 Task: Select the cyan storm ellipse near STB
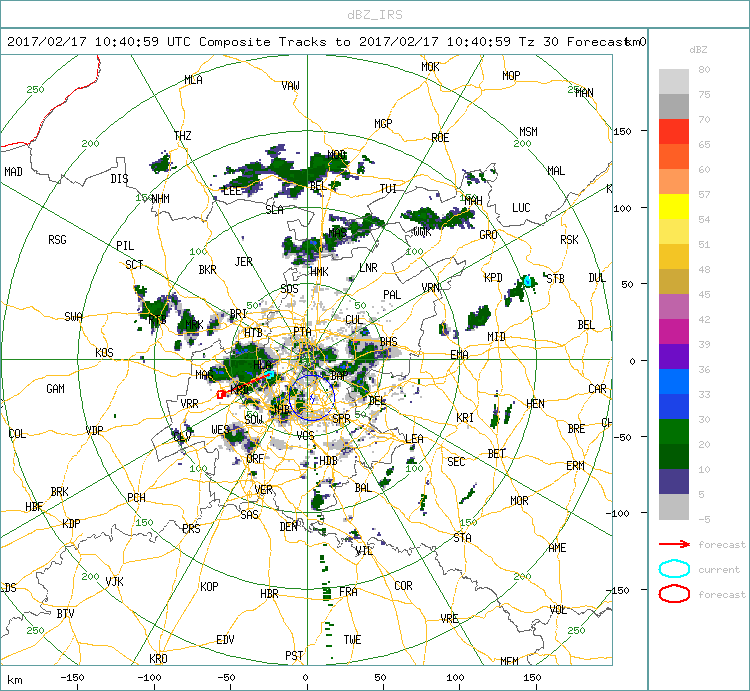click(x=527, y=281)
